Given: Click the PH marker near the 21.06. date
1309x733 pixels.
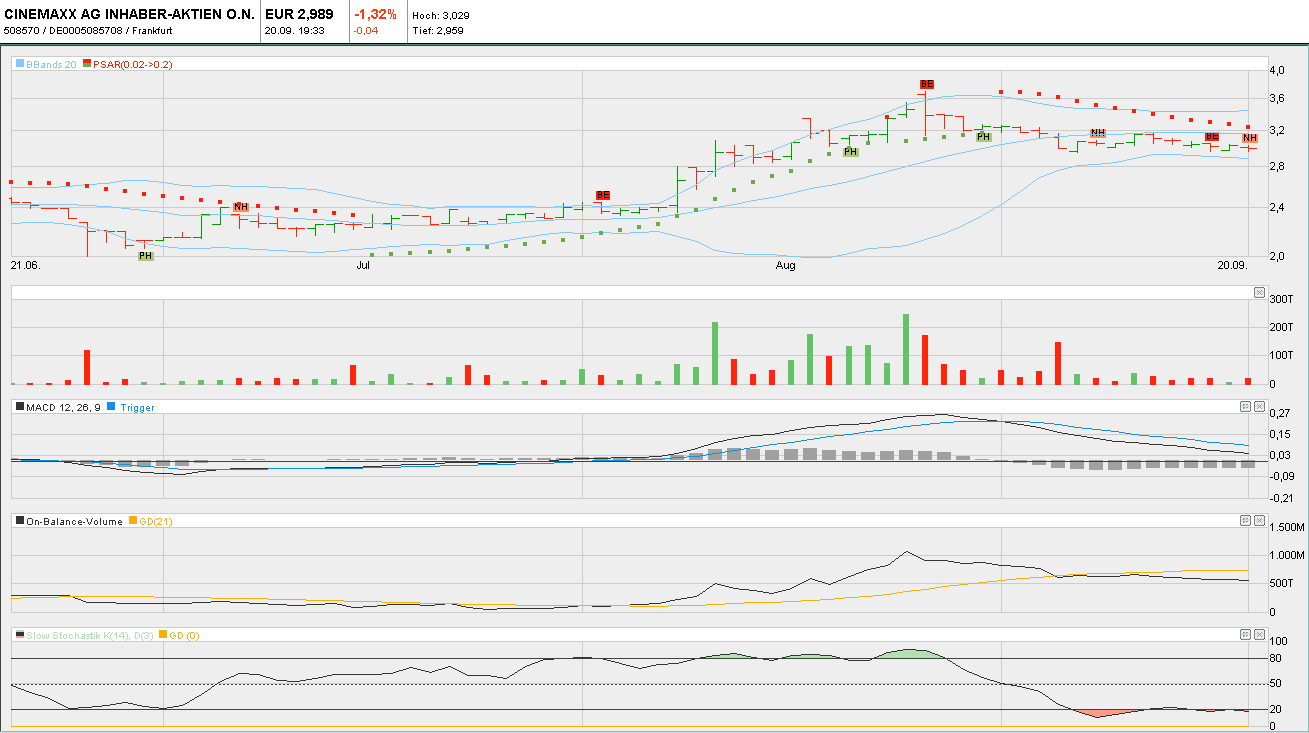Looking at the screenshot, I should pyautogui.click(x=146, y=256).
